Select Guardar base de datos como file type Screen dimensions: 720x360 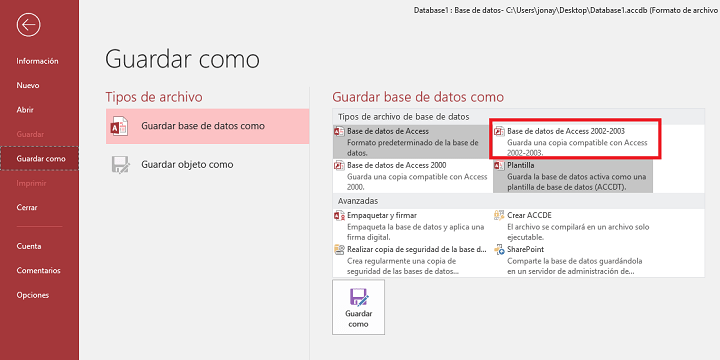(x=208, y=126)
